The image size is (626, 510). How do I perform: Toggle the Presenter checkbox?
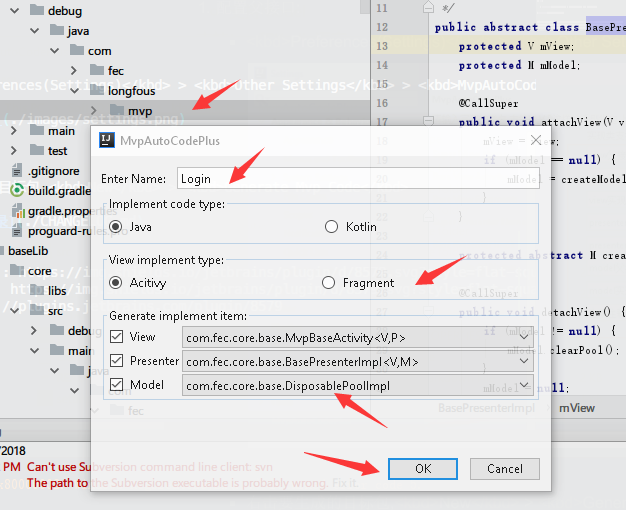tap(116, 361)
